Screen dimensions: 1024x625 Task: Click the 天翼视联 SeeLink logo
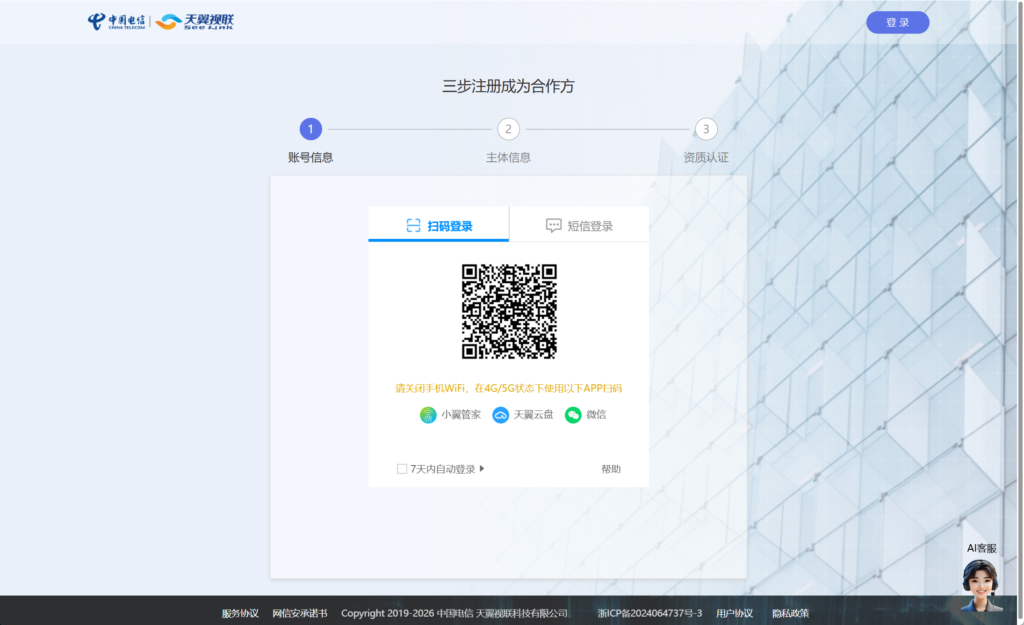click(x=194, y=22)
